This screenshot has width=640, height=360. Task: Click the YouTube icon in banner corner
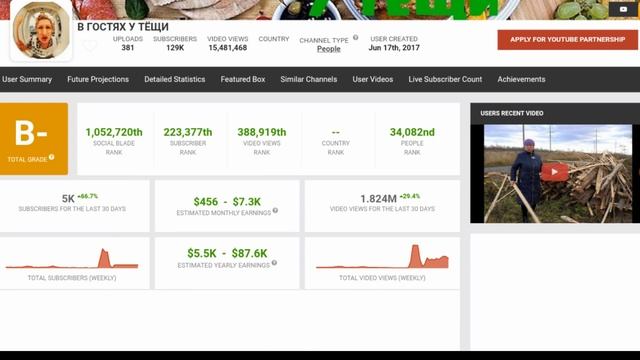[x=623, y=9]
